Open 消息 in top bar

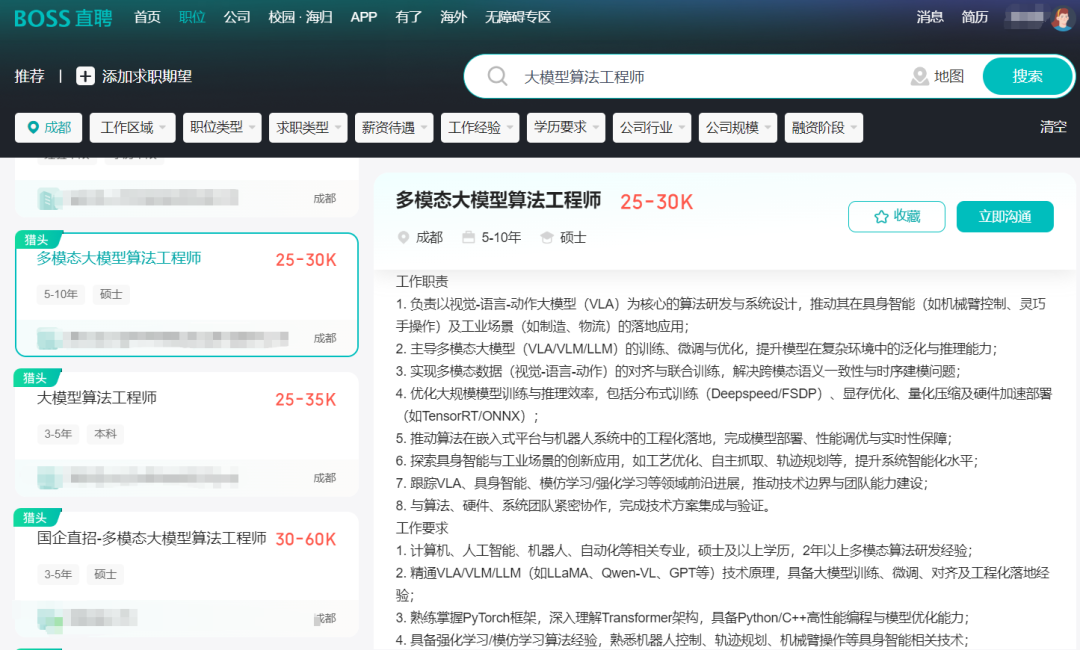coord(930,17)
